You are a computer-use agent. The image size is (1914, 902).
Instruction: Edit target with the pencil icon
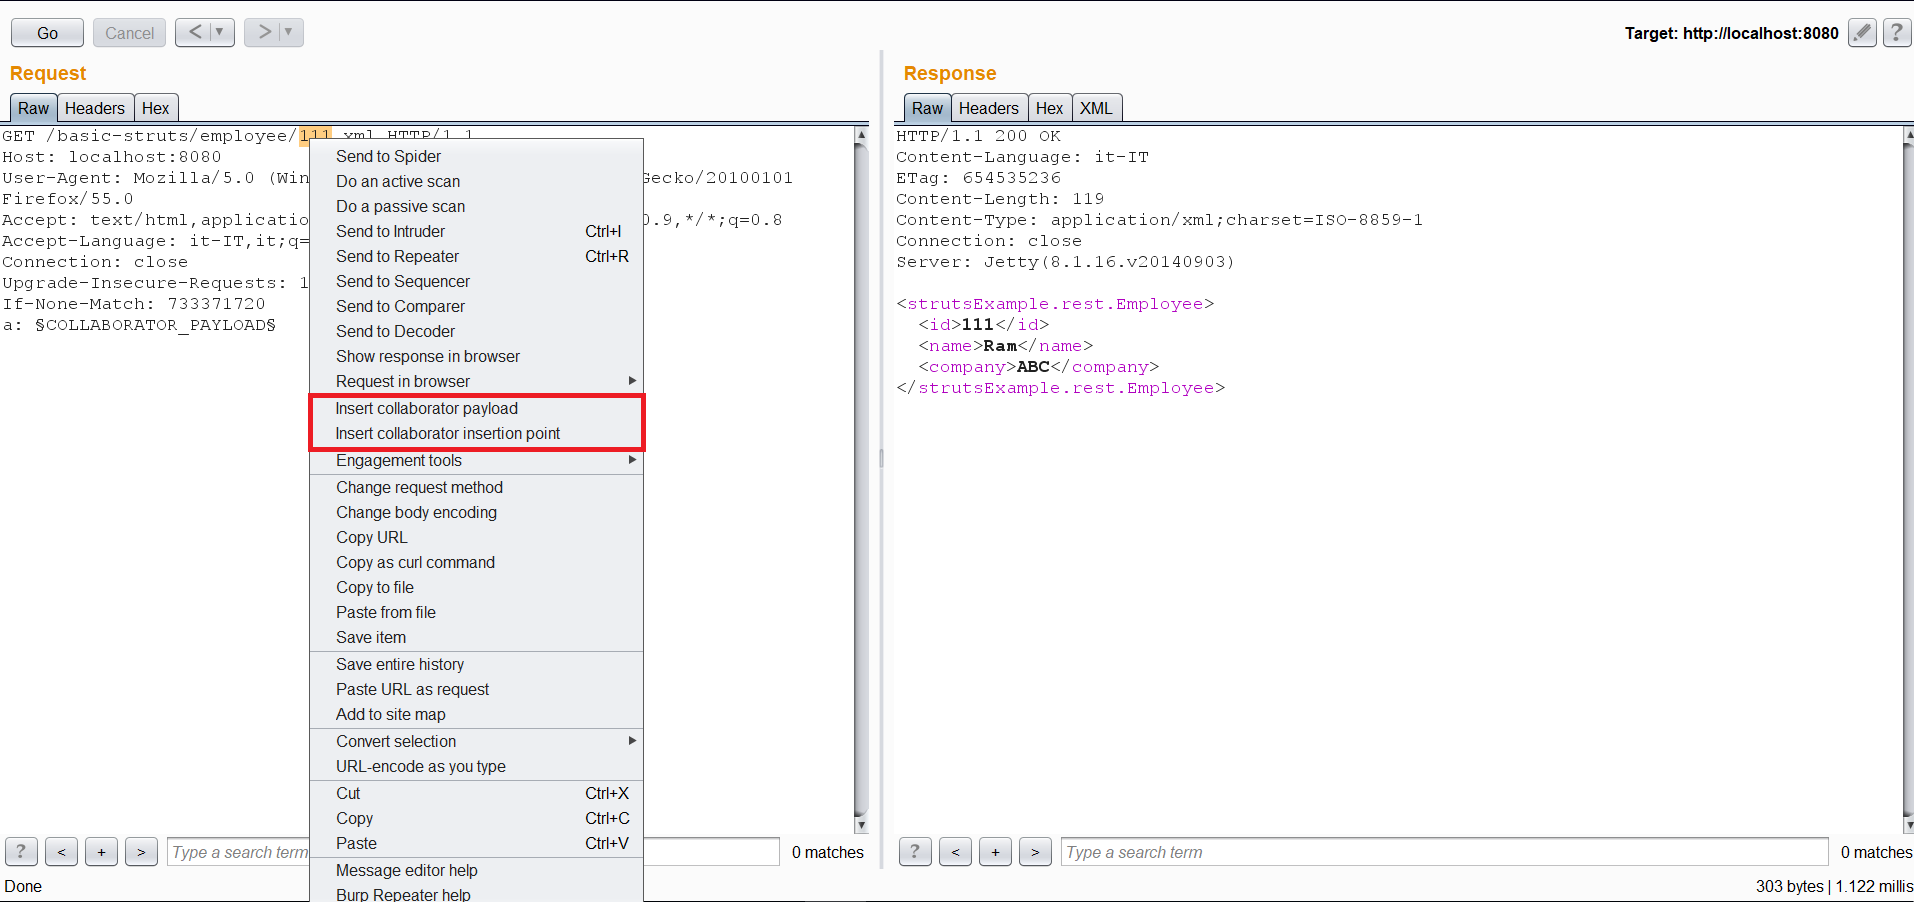pyautogui.click(x=1861, y=32)
